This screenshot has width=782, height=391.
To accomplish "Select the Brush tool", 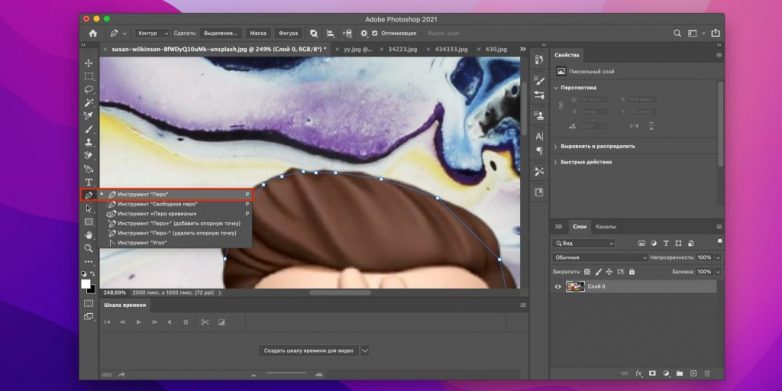I will 89,129.
